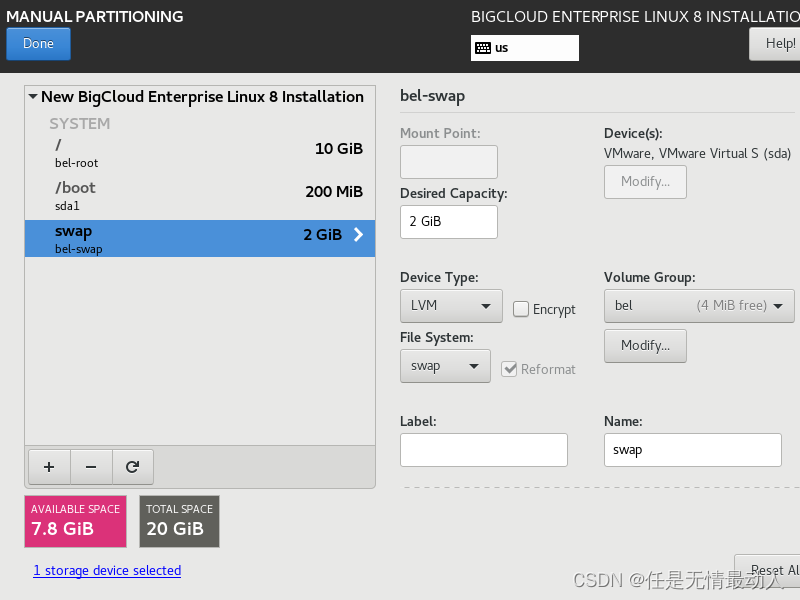Toggle the Encrypt checkbox
The image size is (800, 600).
(520, 309)
